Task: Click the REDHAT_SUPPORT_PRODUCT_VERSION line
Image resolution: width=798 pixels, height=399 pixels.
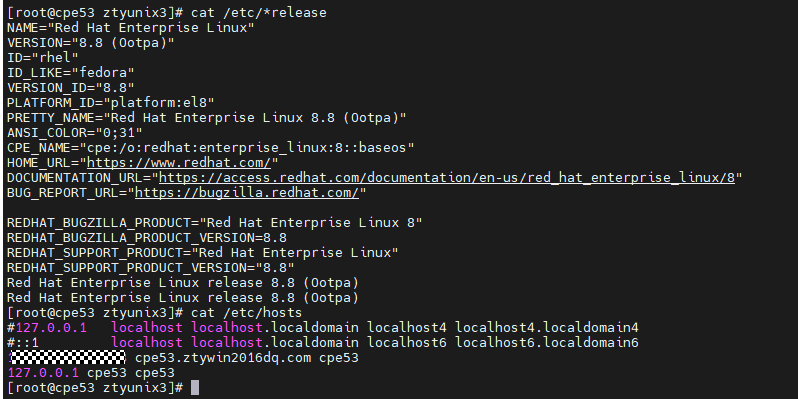Action: point(151,268)
